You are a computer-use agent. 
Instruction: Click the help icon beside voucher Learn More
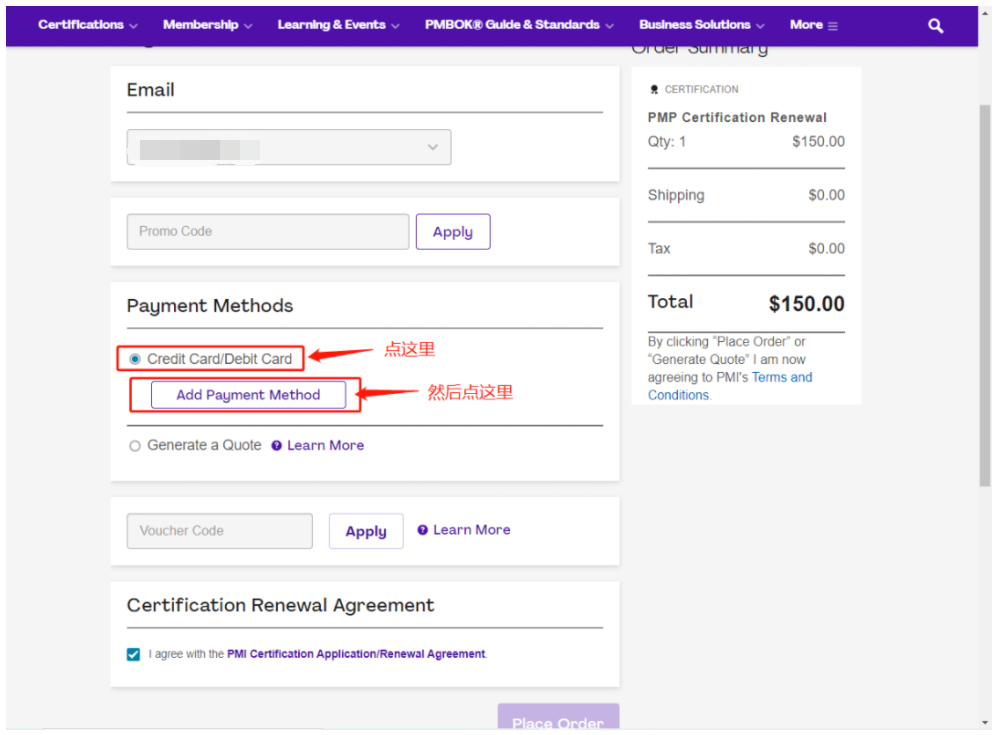[422, 530]
